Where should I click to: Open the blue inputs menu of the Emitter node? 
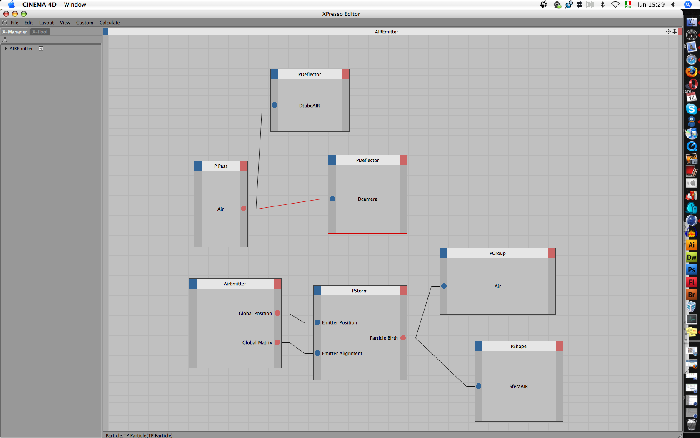(x=193, y=284)
